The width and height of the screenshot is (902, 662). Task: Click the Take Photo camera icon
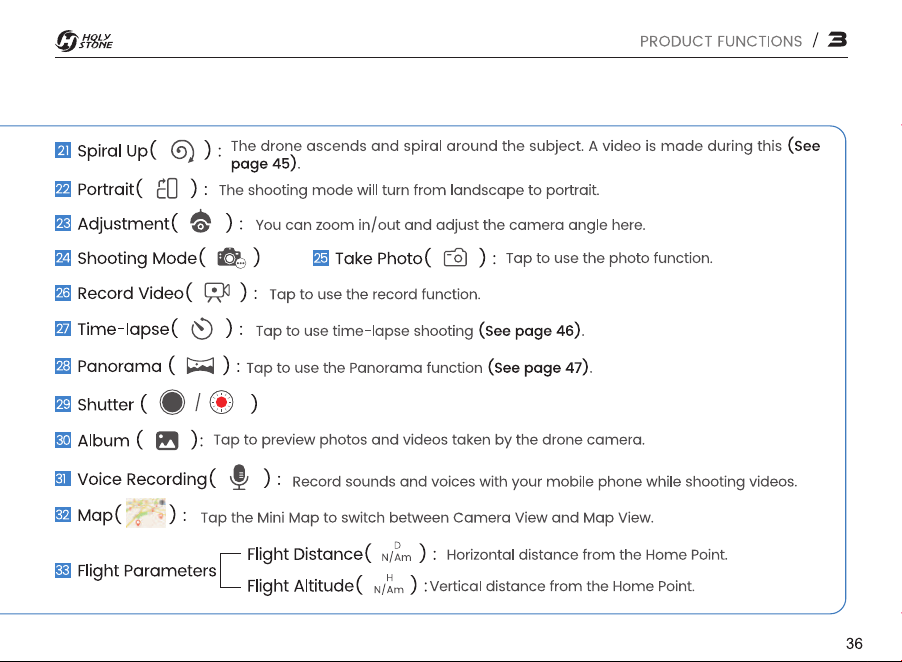[x=455, y=258]
